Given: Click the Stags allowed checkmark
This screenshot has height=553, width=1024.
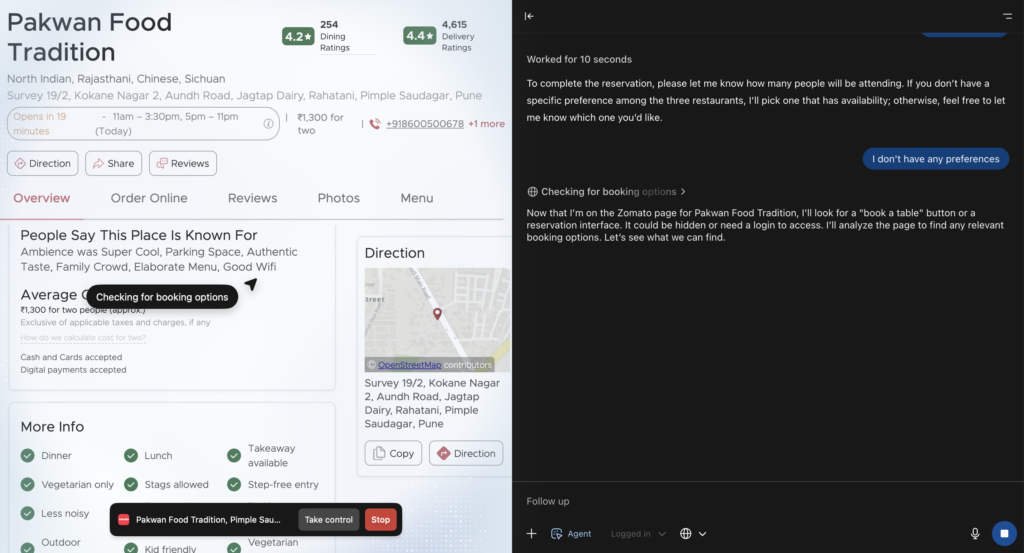Looking at the screenshot, I should 131,484.
